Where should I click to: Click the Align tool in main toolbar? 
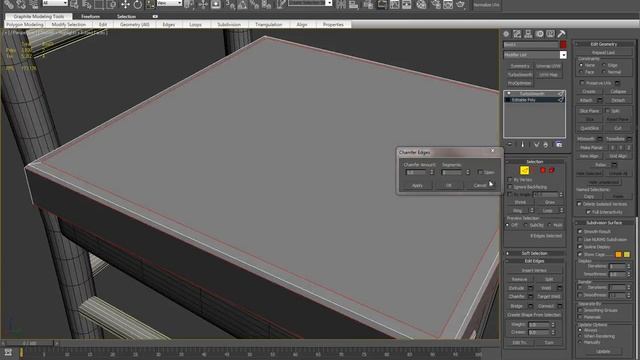coord(354,4)
